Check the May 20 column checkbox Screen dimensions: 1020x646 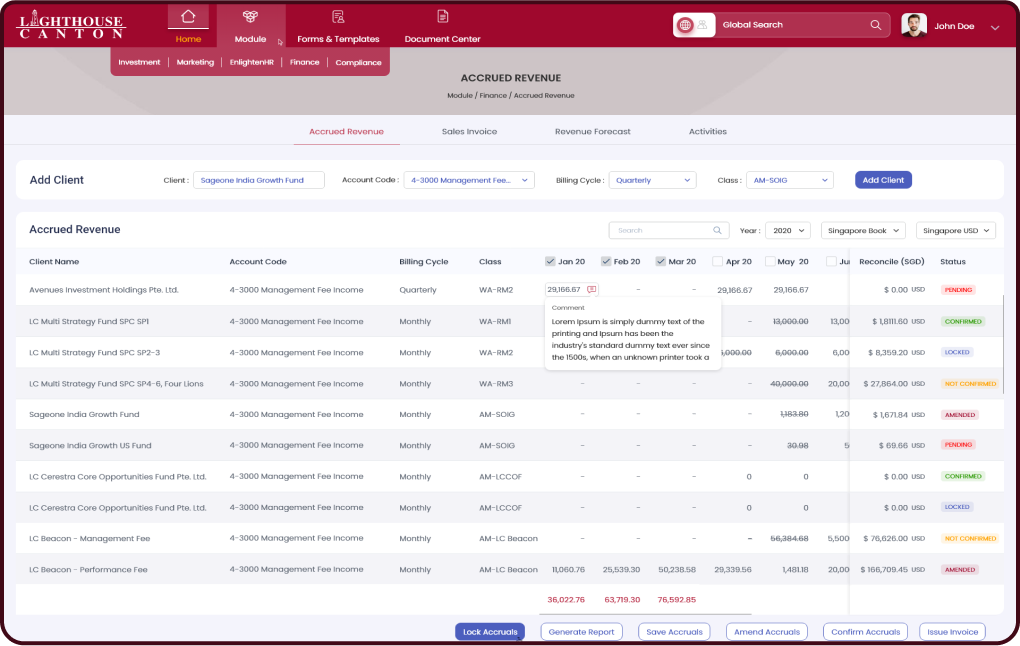click(x=770, y=262)
